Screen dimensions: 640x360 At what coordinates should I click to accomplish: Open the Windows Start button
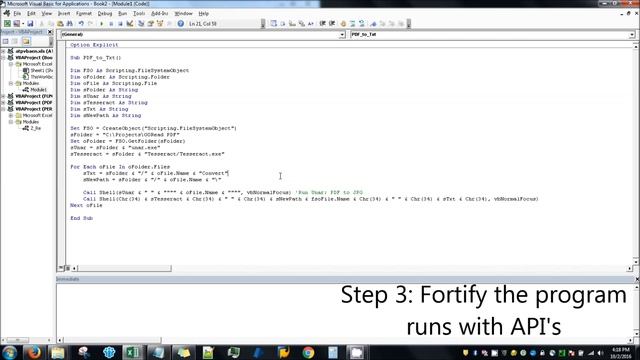click(9, 352)
